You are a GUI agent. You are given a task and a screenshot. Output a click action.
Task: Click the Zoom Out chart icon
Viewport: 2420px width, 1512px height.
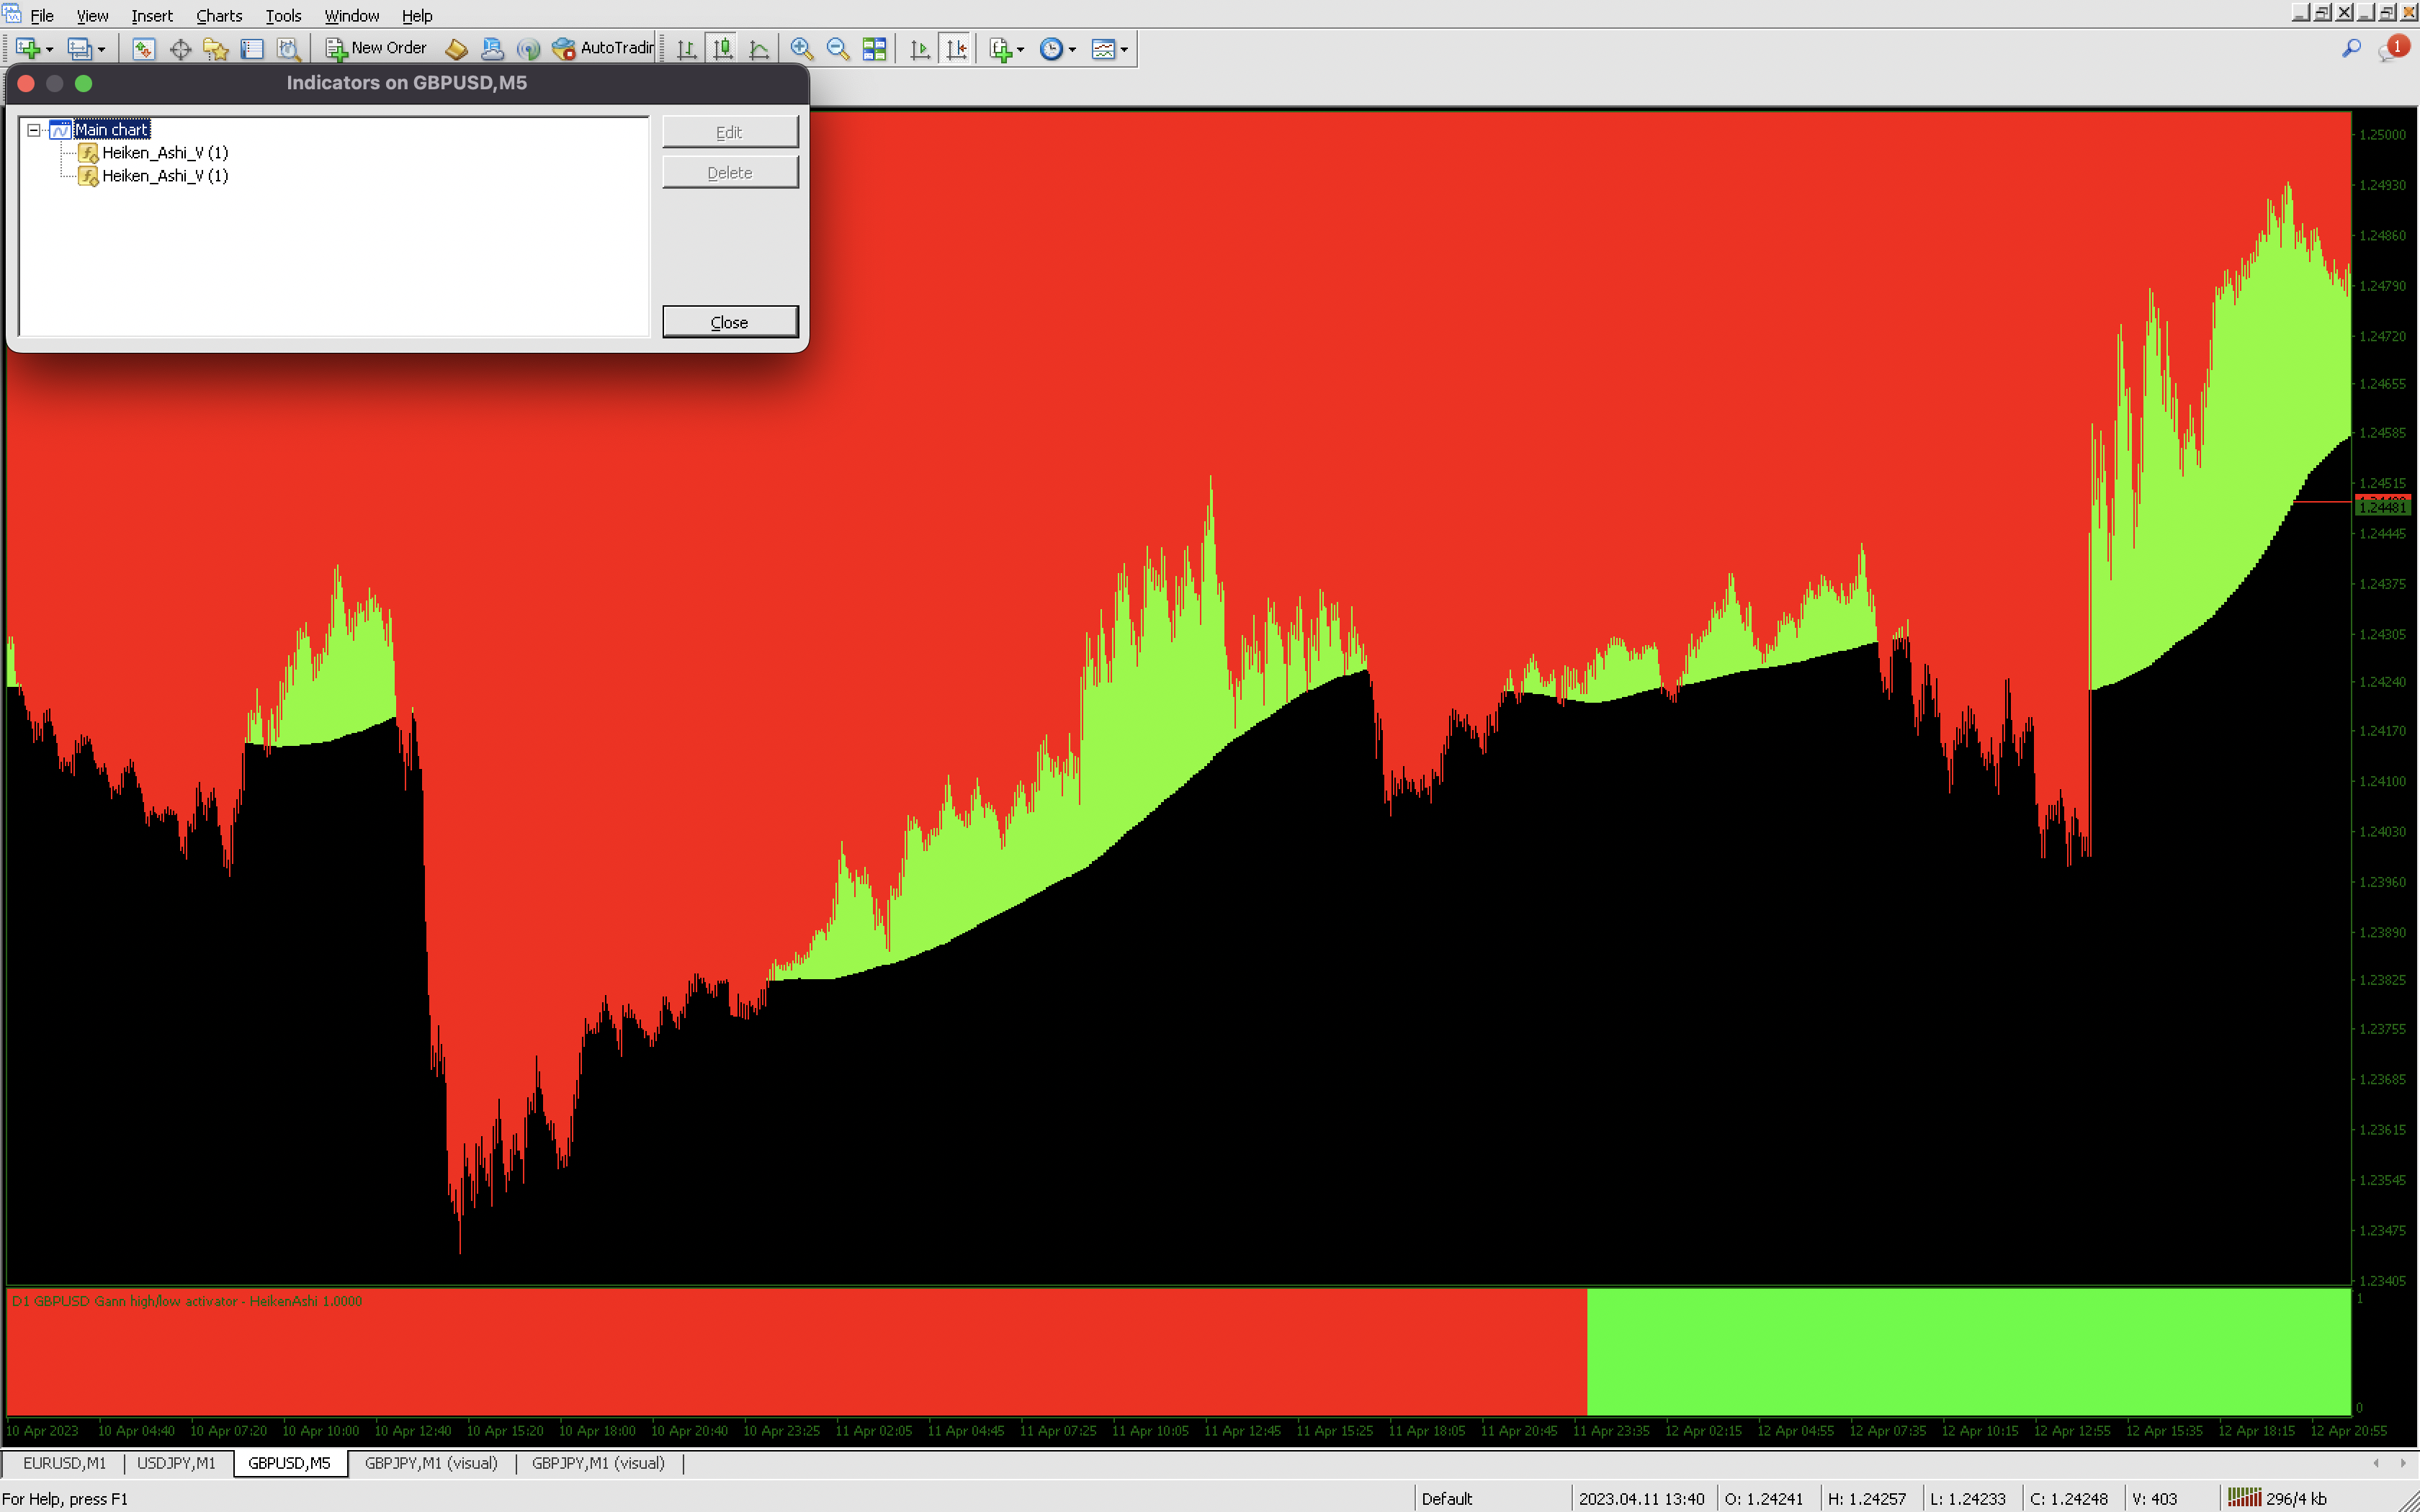click(x=838, y=48)
